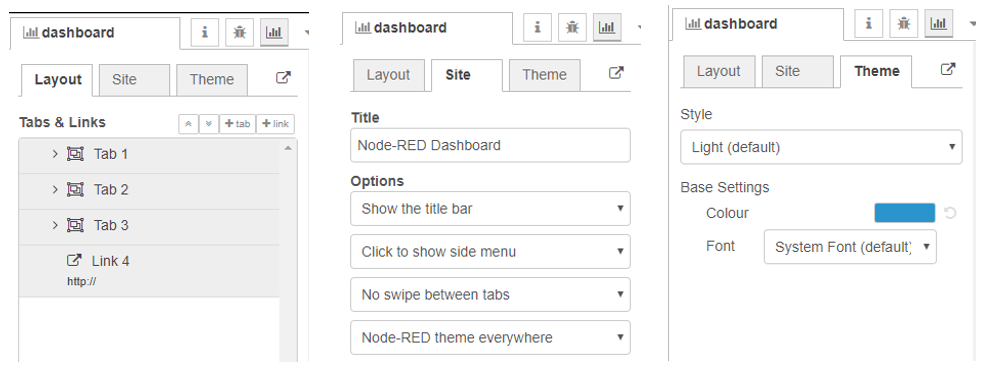
Task: Add a new link with +link button
Action: pyautogui.click(x=275, y=124)
